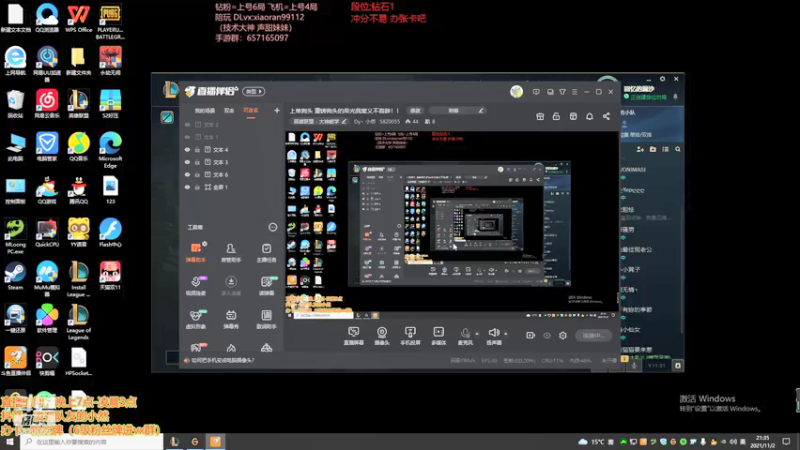Expand the toolbox more-options circle button
800x450 pixels.
point(272,227)
